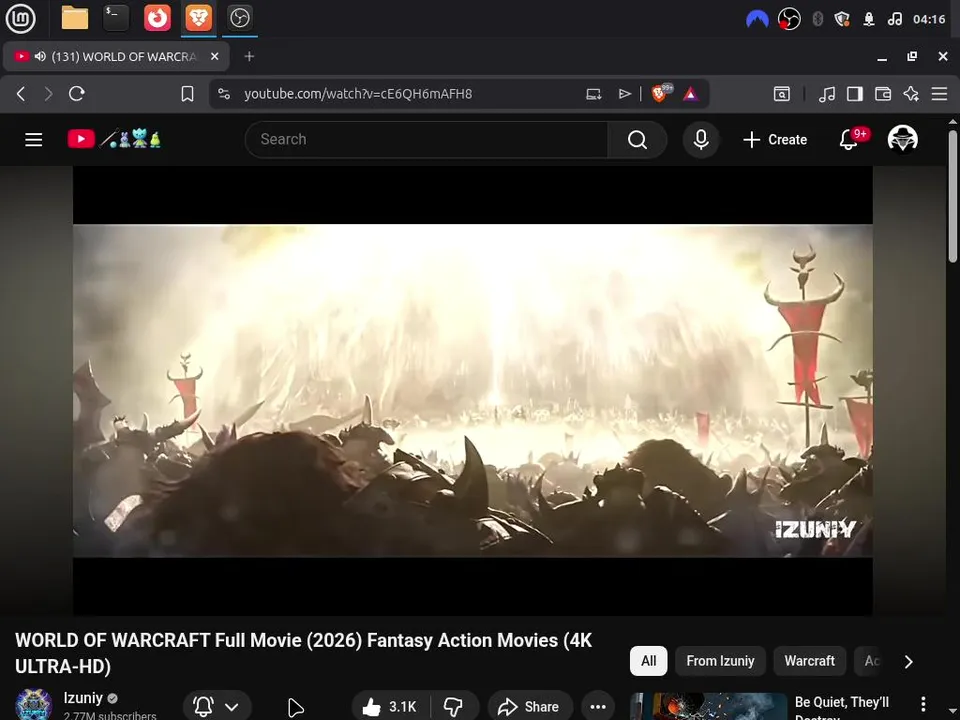Open the Brave Shields lion icon
The image size is (960, 720).
[x=660, y=93]
